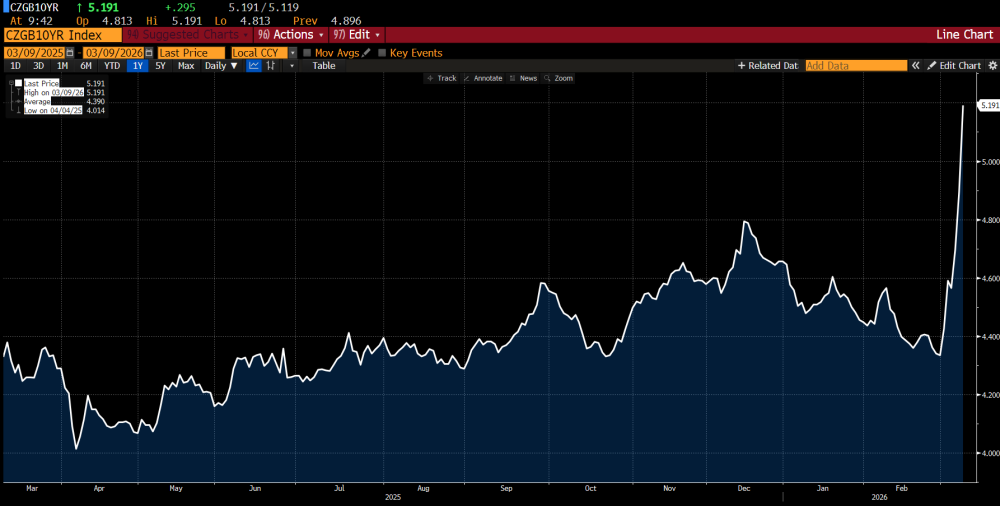Image resolution: width=1000 pixels, height=506 pixels.
Task: Open the end date calendar picker
Action: click(x=149, y=53)
